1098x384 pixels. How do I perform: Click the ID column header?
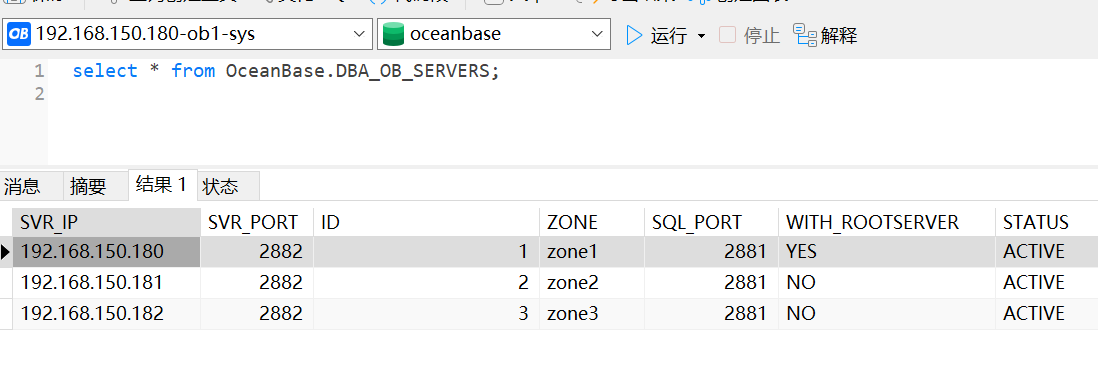(x=426, y=222)
